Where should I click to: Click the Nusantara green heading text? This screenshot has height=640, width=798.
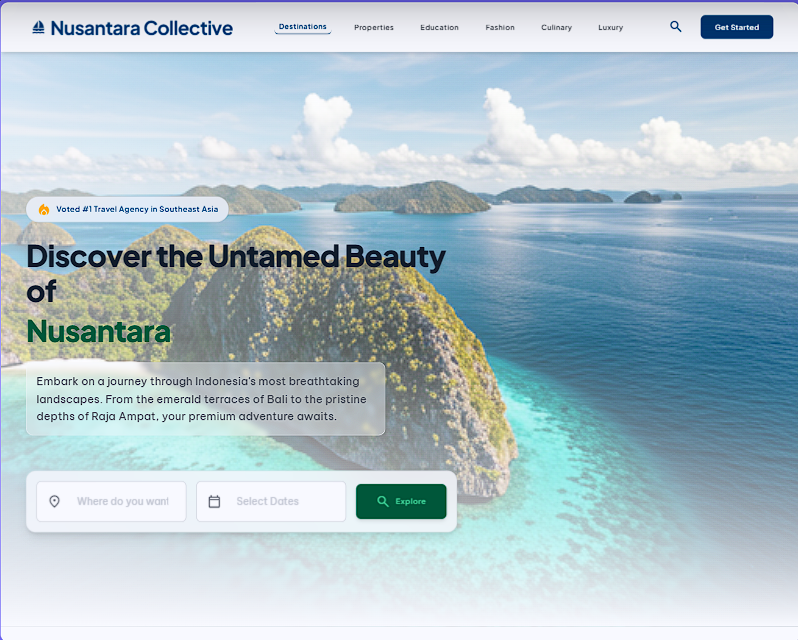coord(99,332)
